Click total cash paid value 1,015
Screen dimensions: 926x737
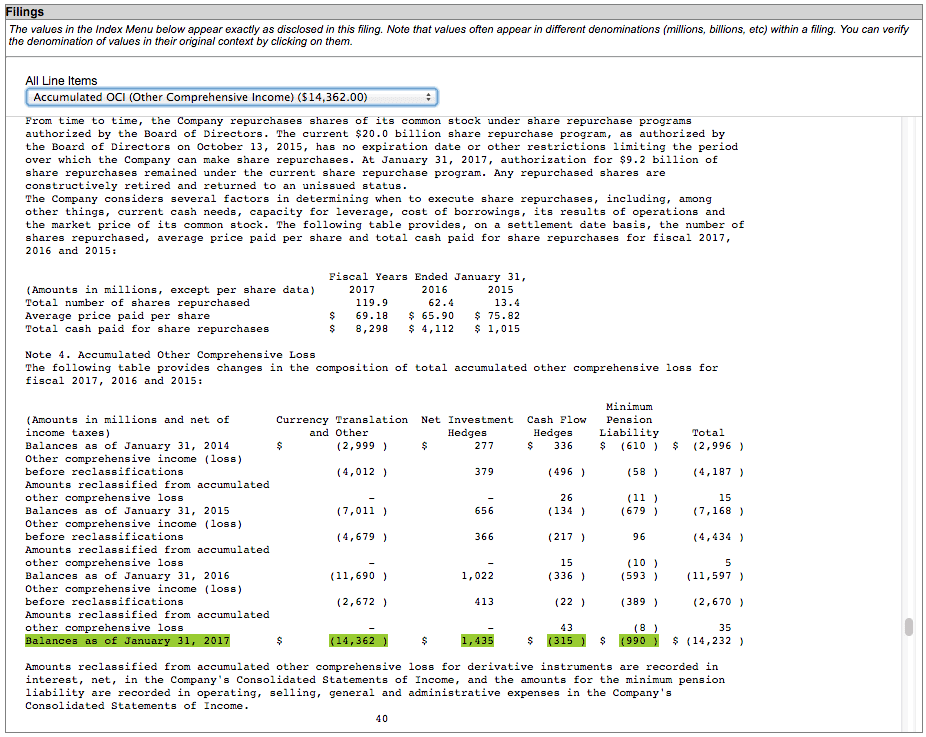click(x=504, y=329)
